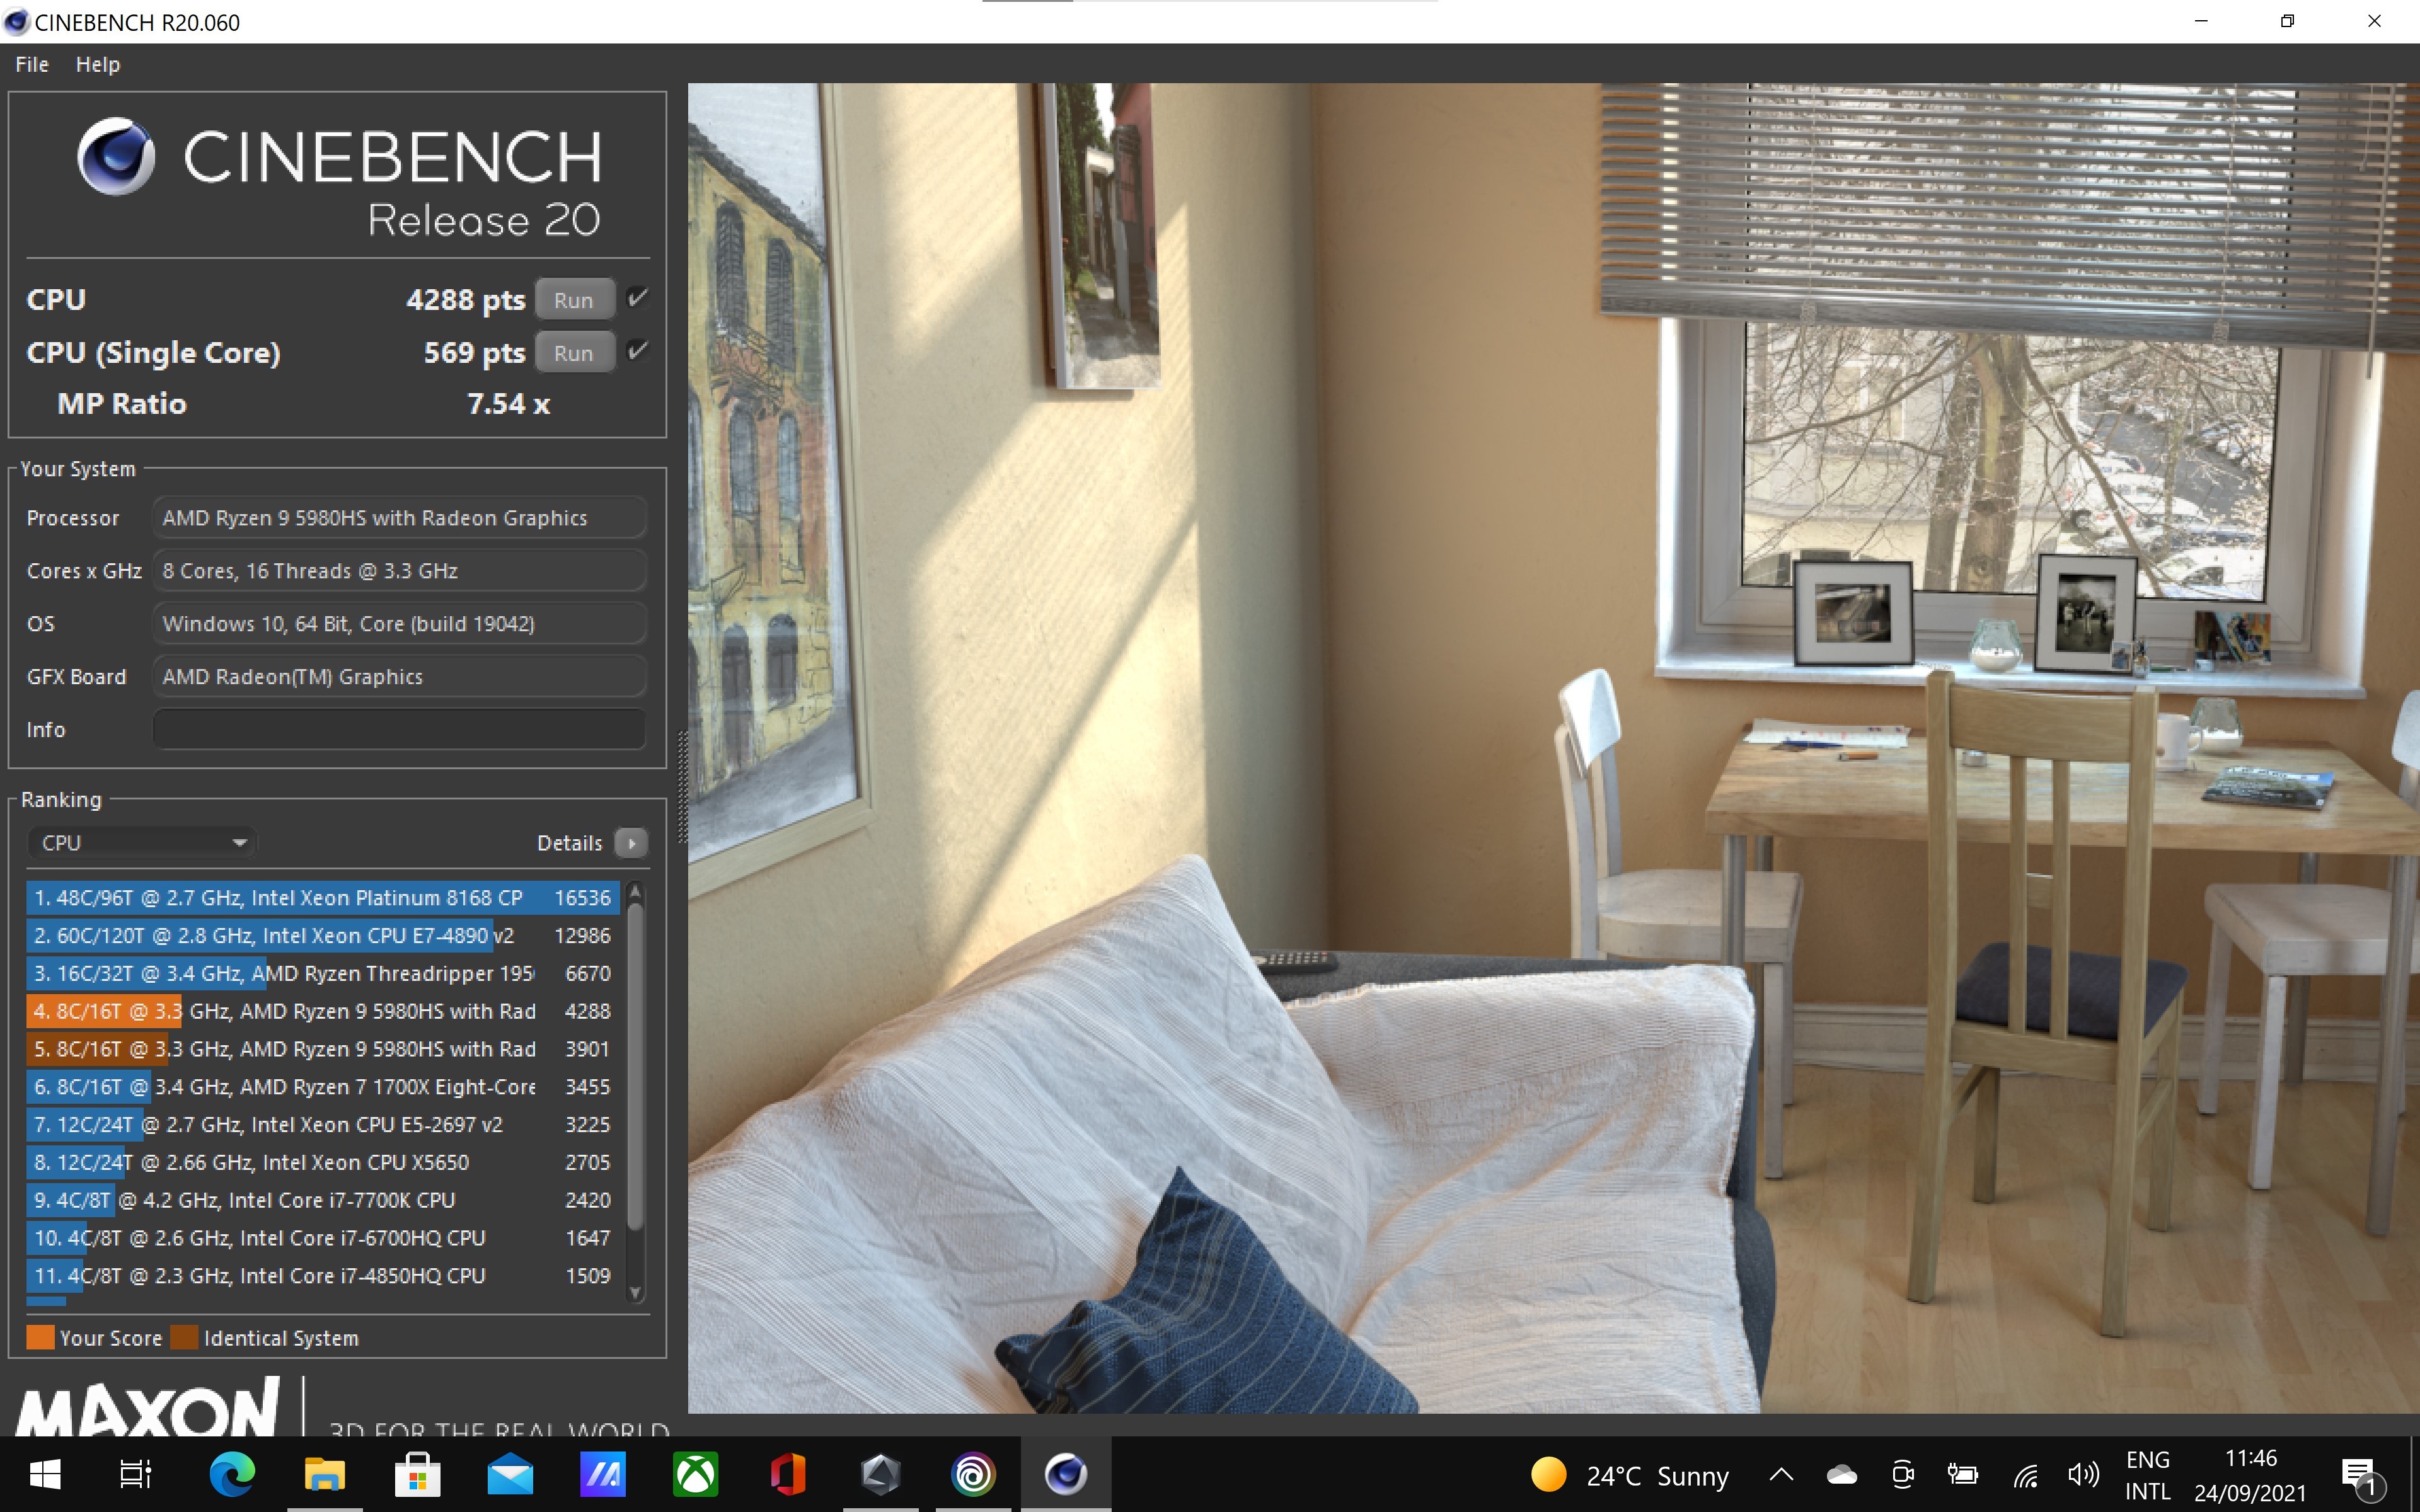Toggle the CPU Single Core checkbox
Screen dimensions: 2420x1512
click(637, 351)
